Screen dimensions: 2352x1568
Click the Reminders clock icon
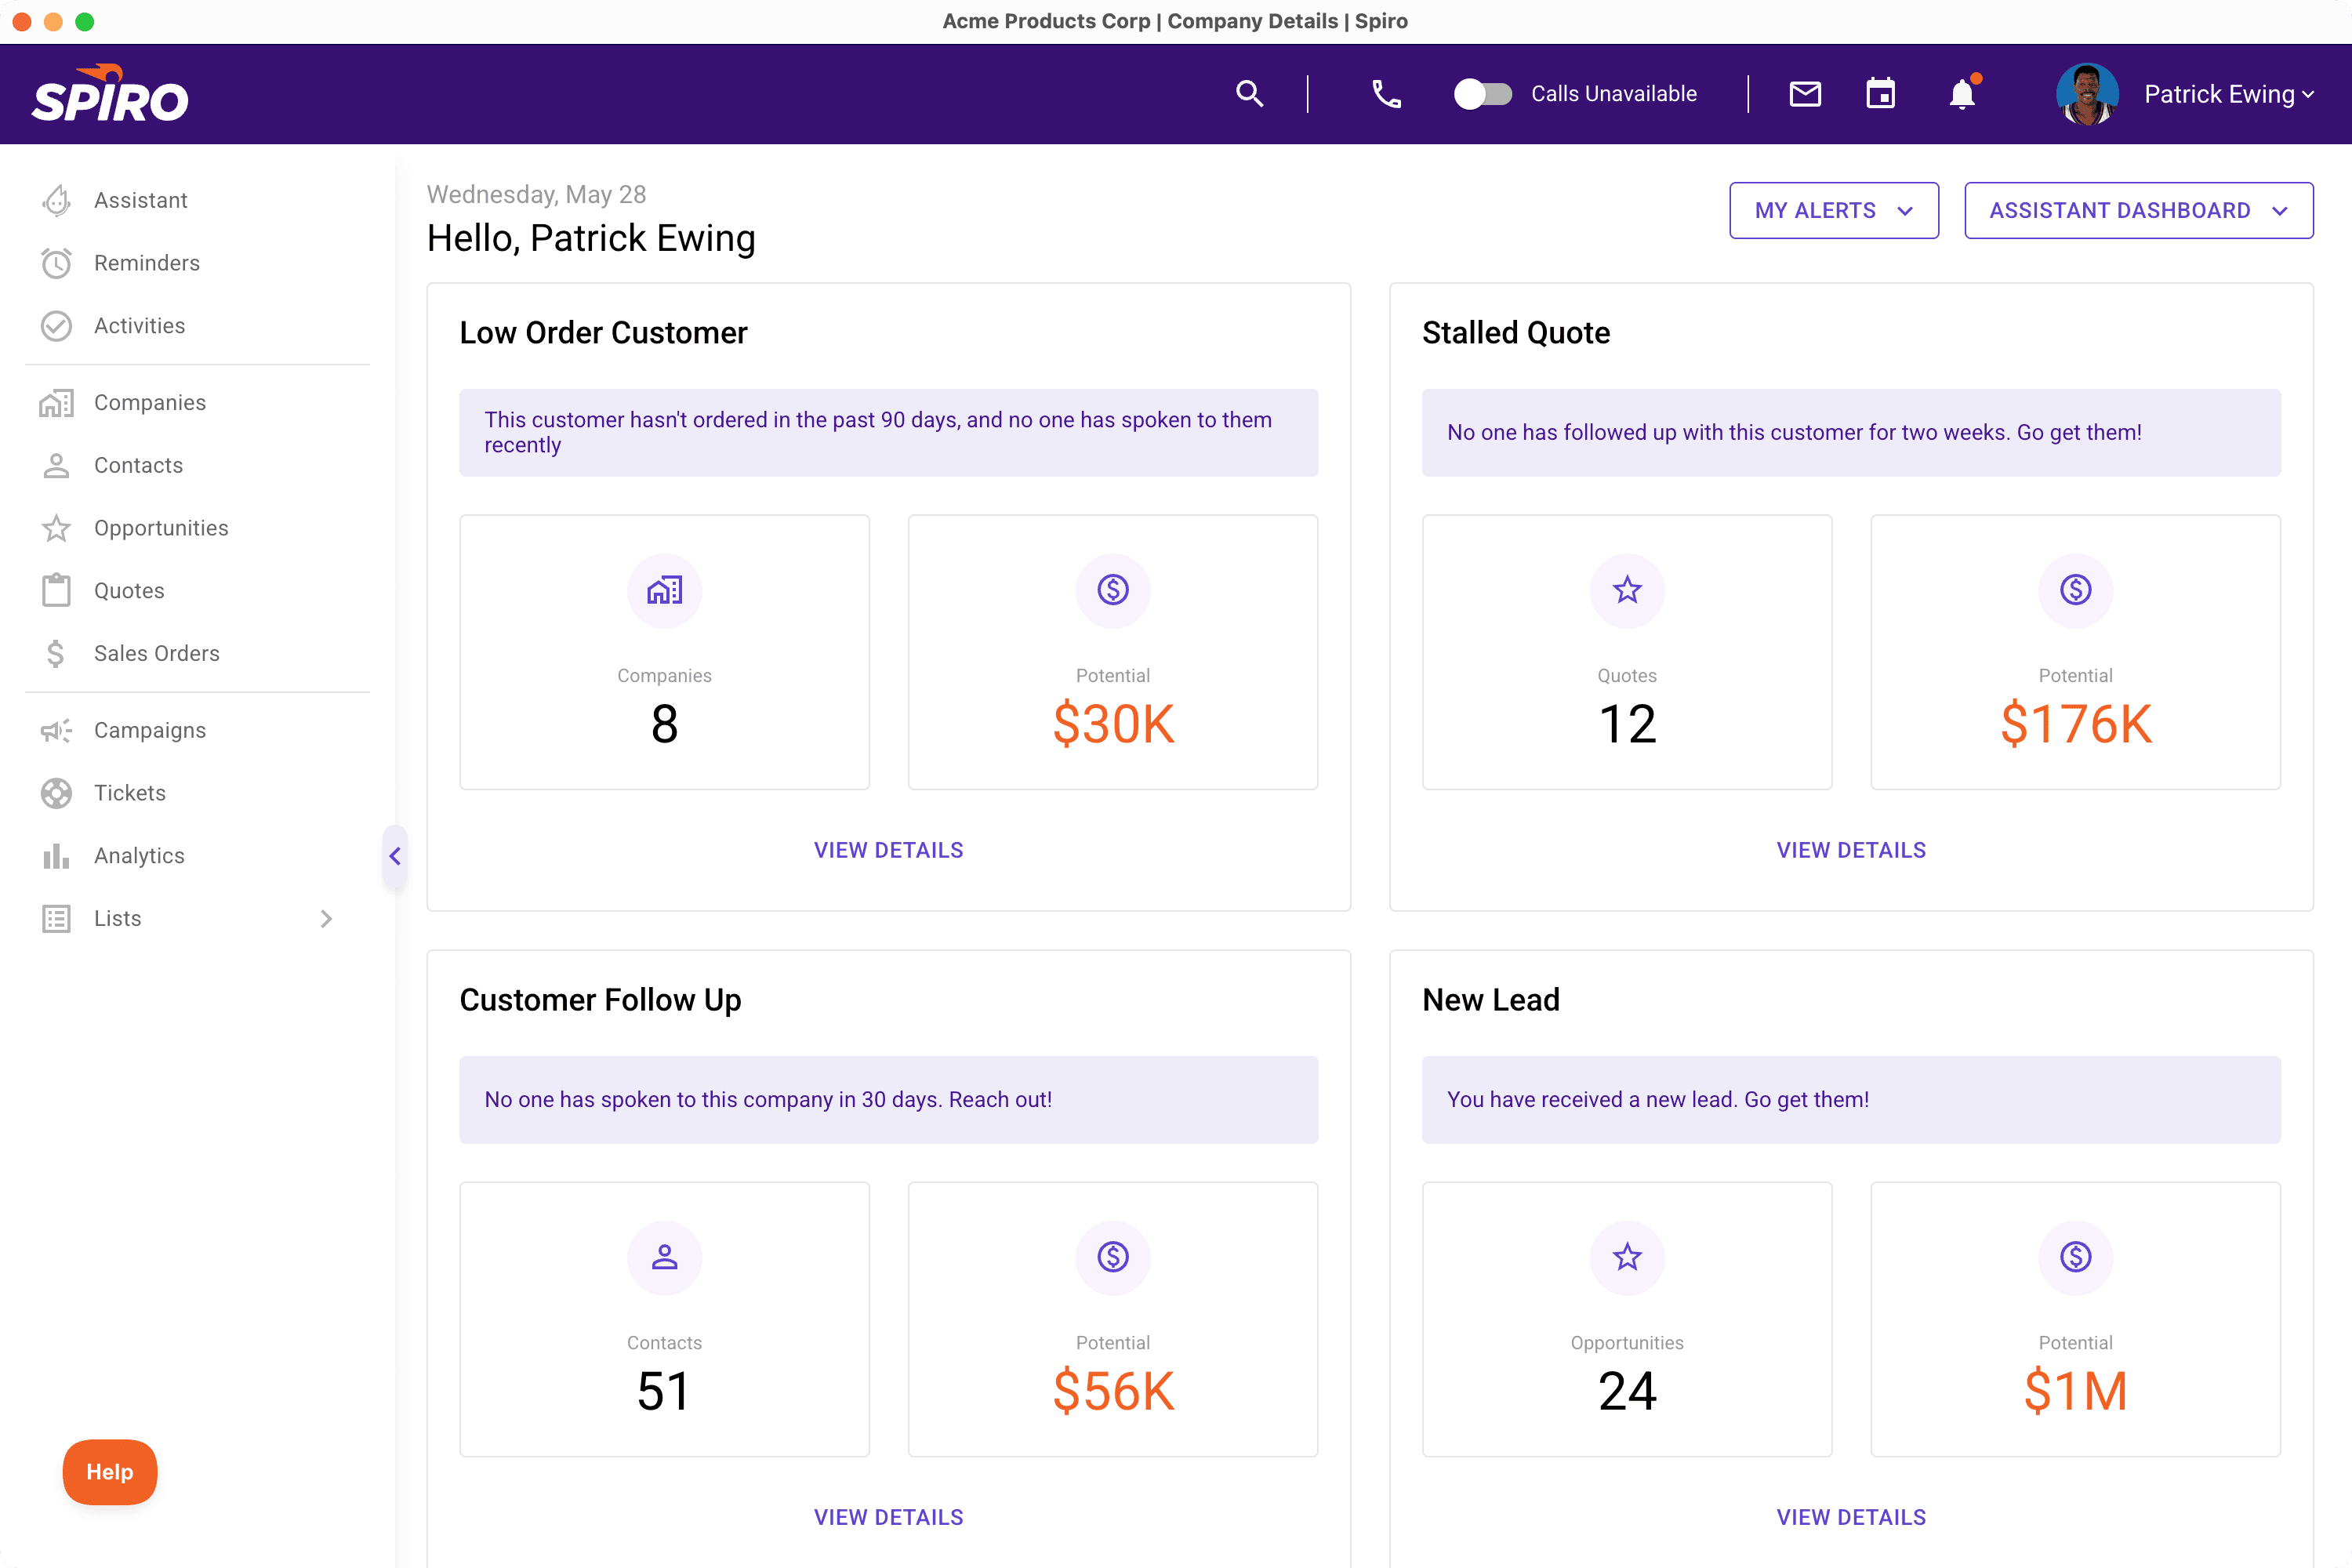coord(57,263)
